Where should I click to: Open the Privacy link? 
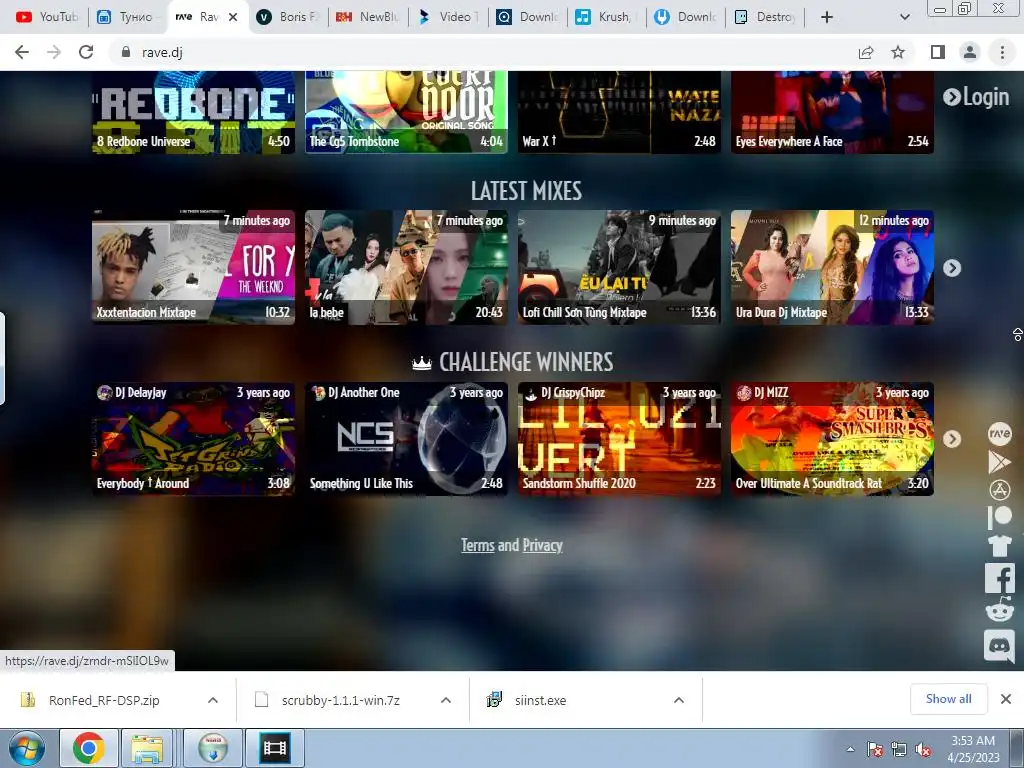point(543,545)
